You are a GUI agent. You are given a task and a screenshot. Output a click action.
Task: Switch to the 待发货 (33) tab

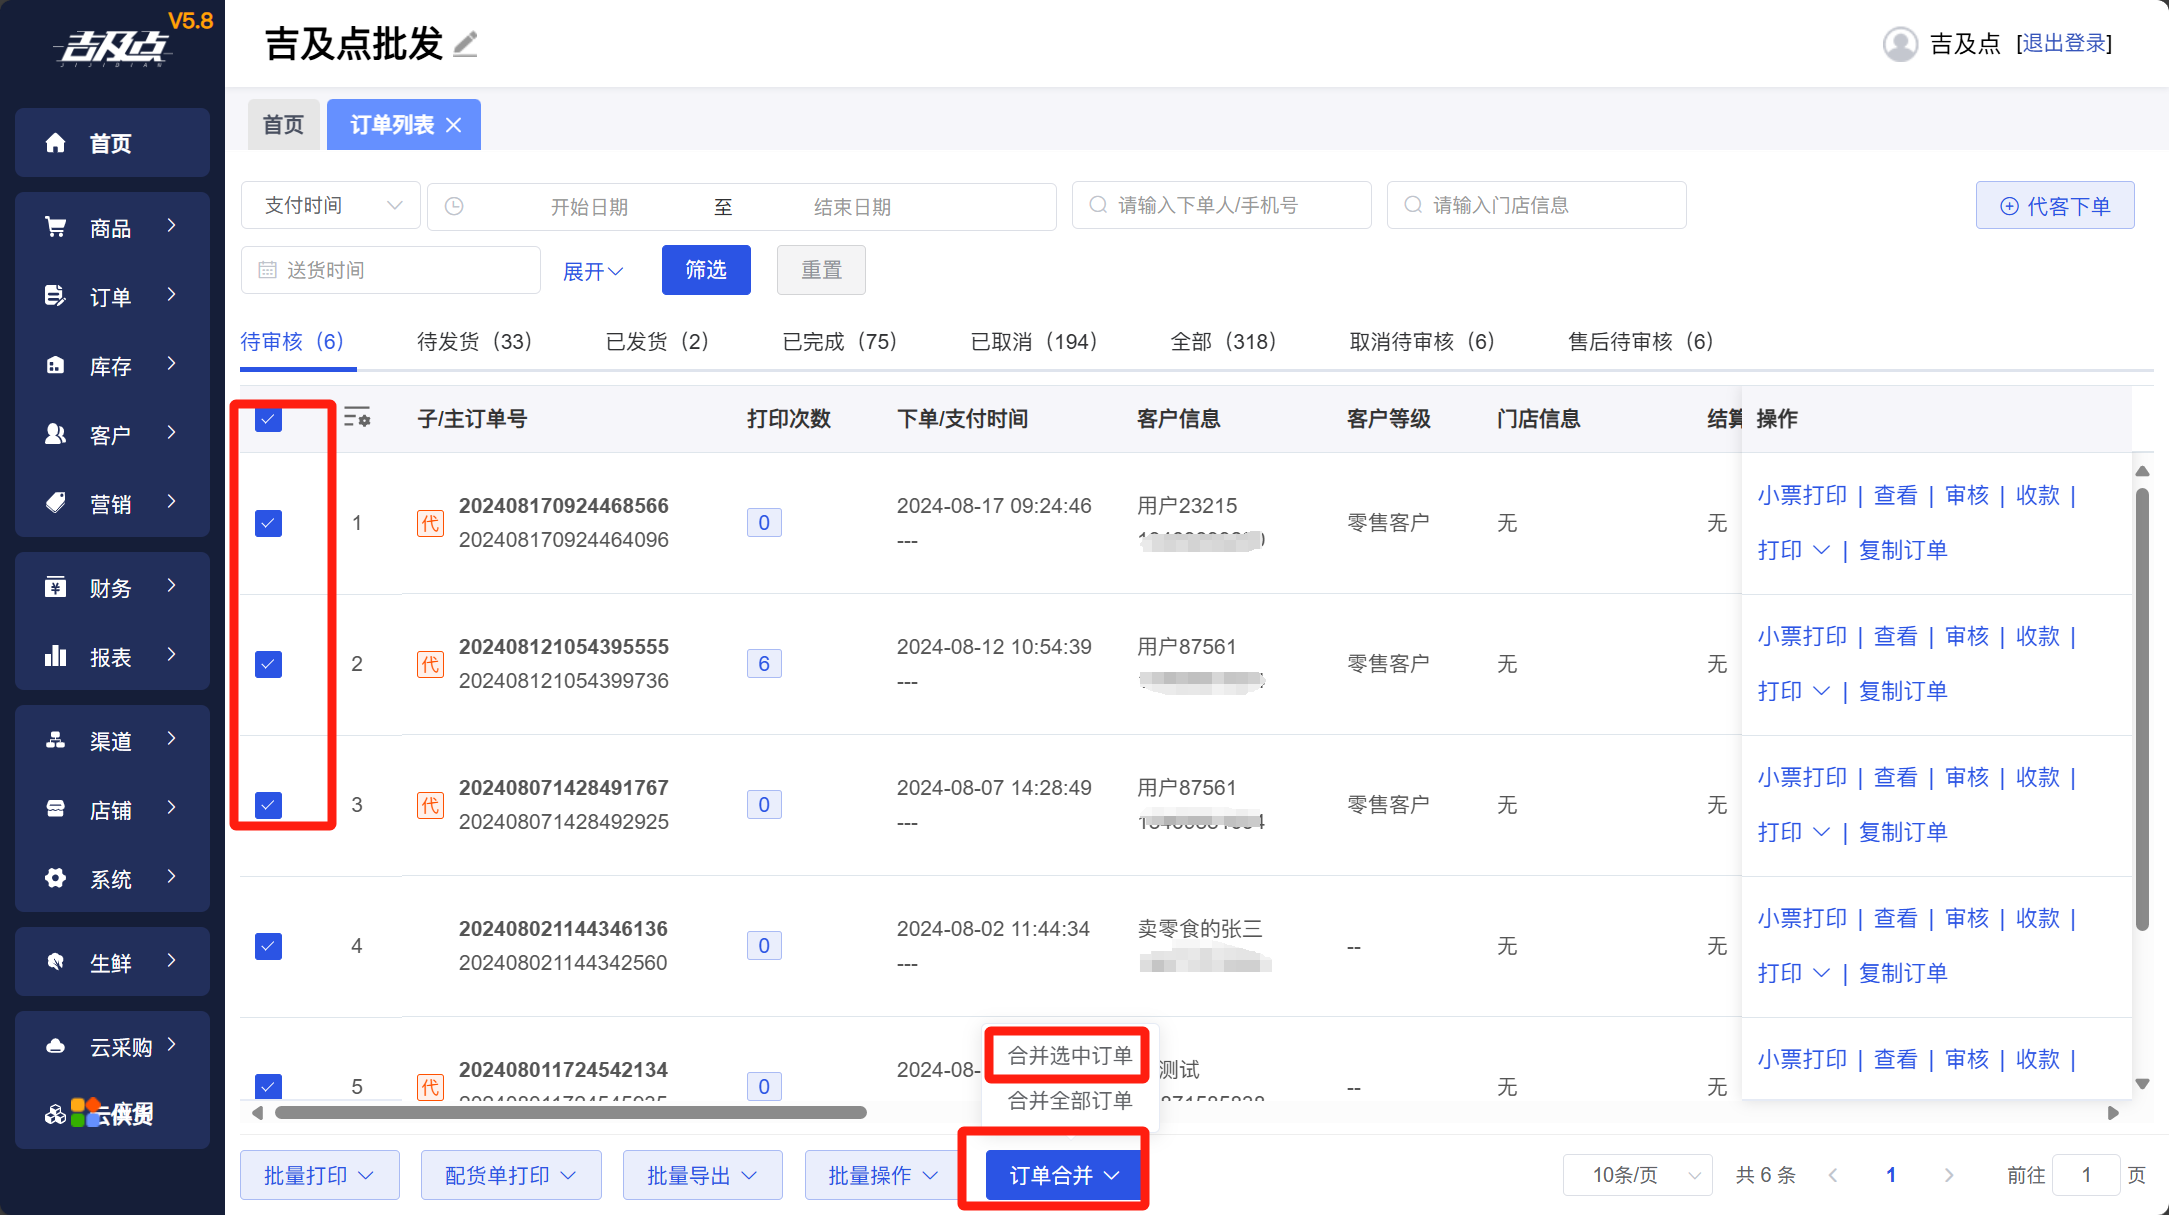474,342
